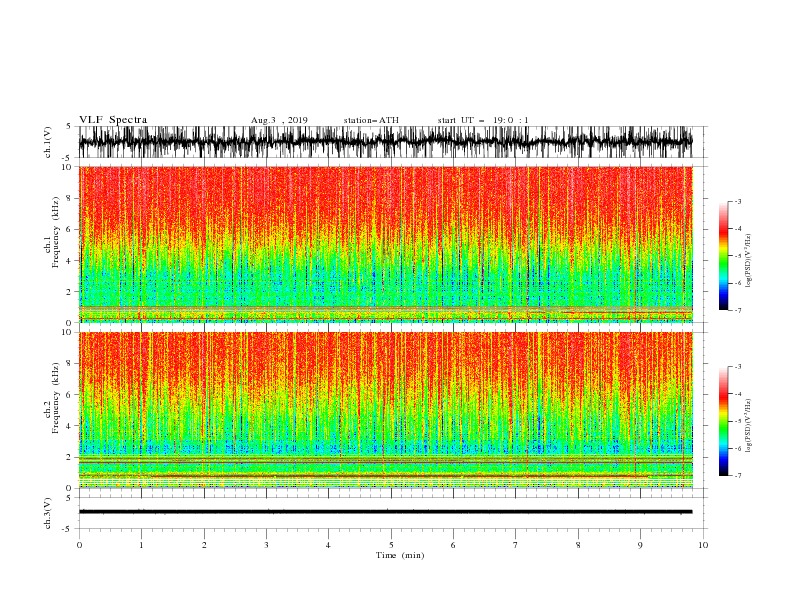Screen dimensions: 792x612
Task: Click the "8" kHz tick on ch.1 frequency axis
Action: point(70,198)
